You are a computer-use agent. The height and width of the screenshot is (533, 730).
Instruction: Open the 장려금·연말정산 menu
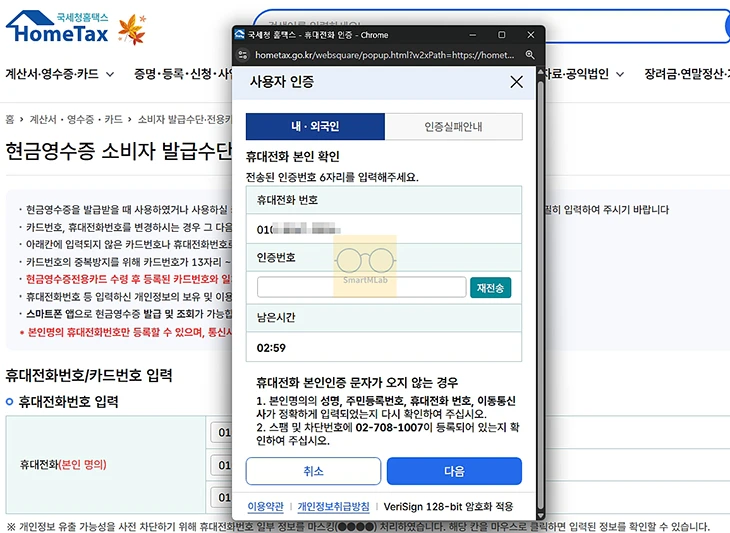point(687,74)
